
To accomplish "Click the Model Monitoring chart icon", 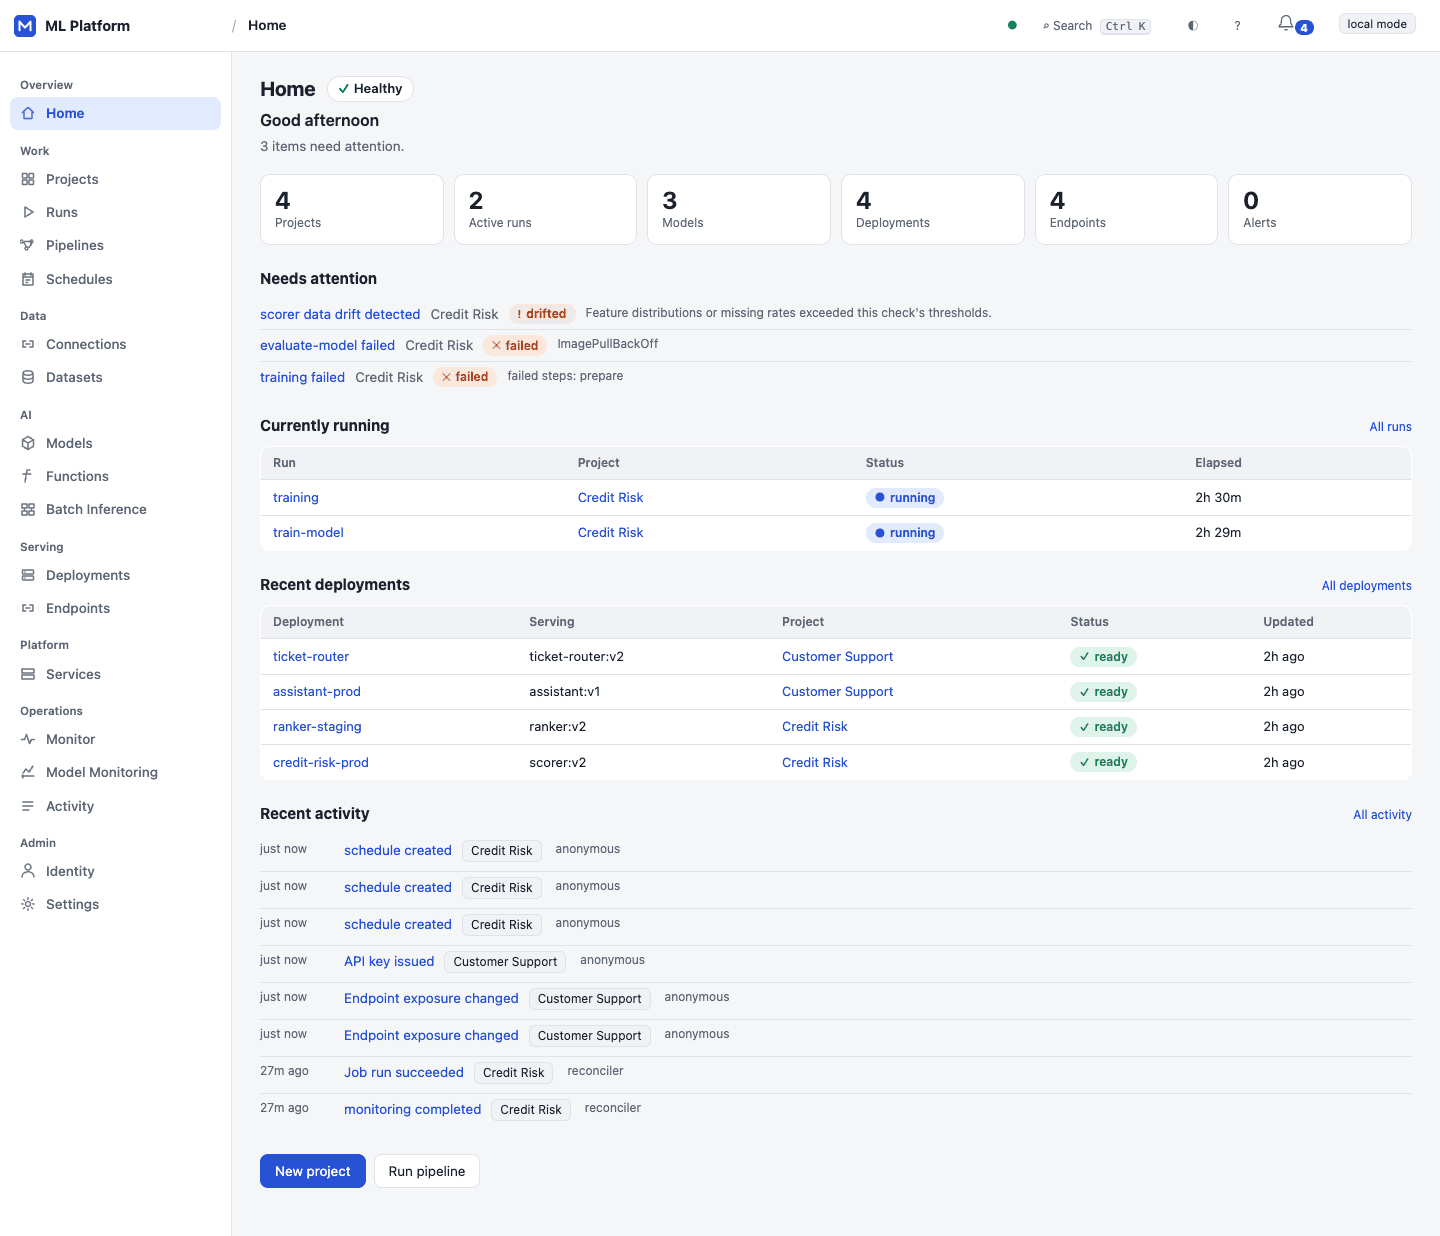I will [x=28, y=773].
